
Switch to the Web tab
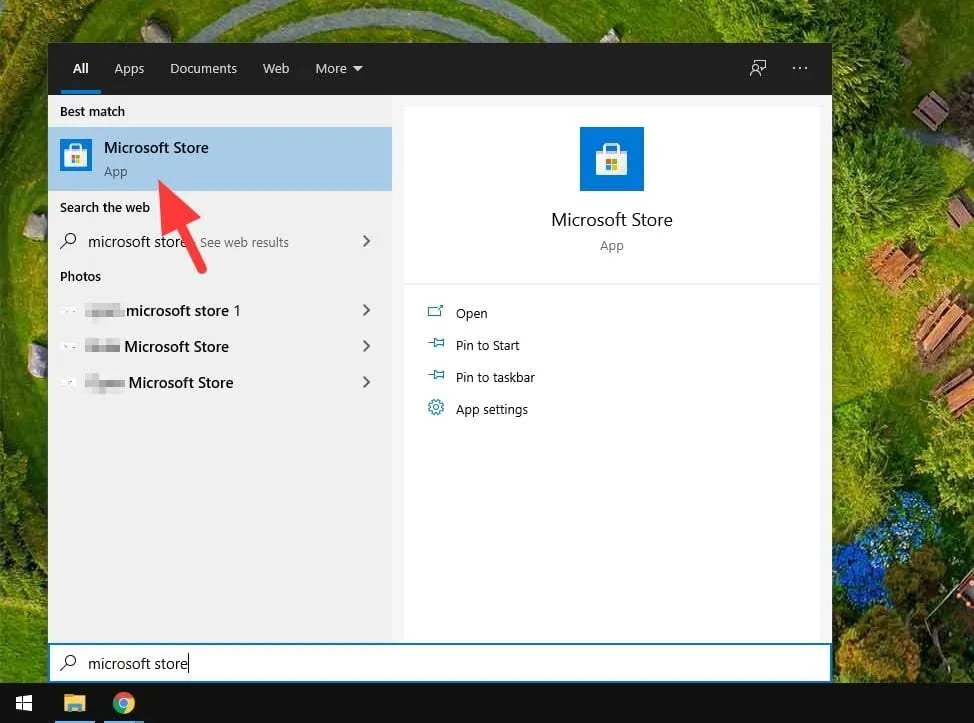[x=276, y=68]
